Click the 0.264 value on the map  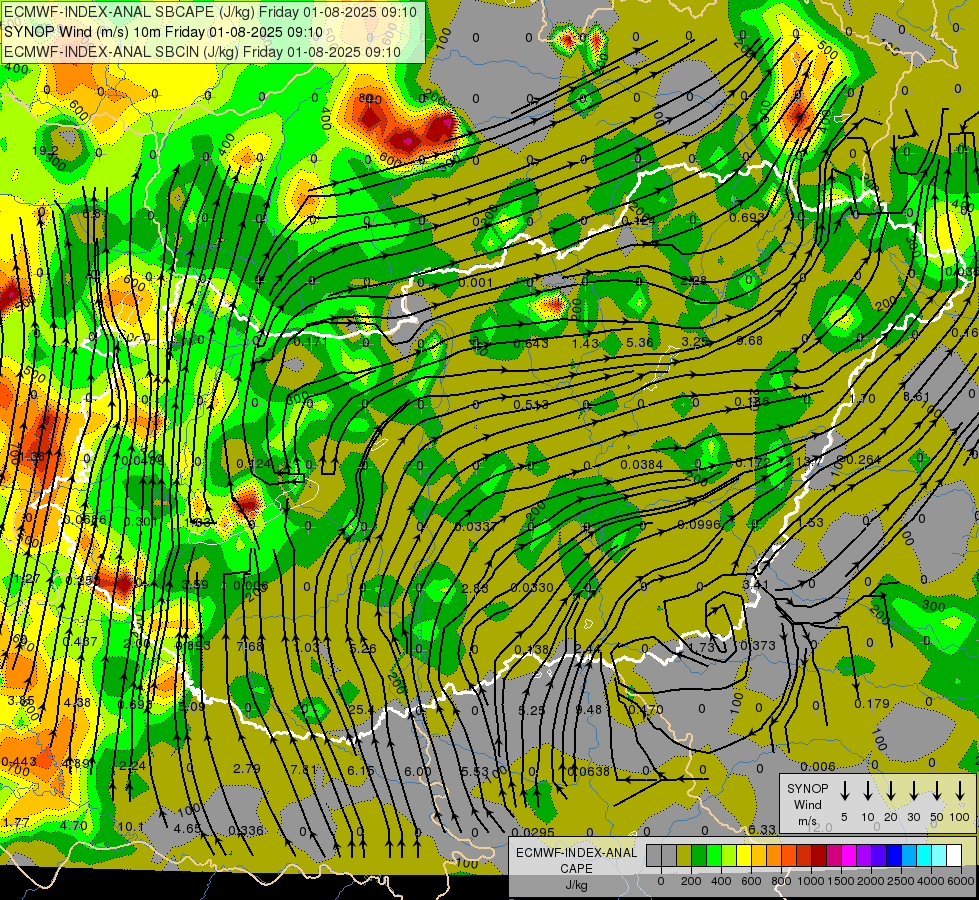tap(863, 460)
